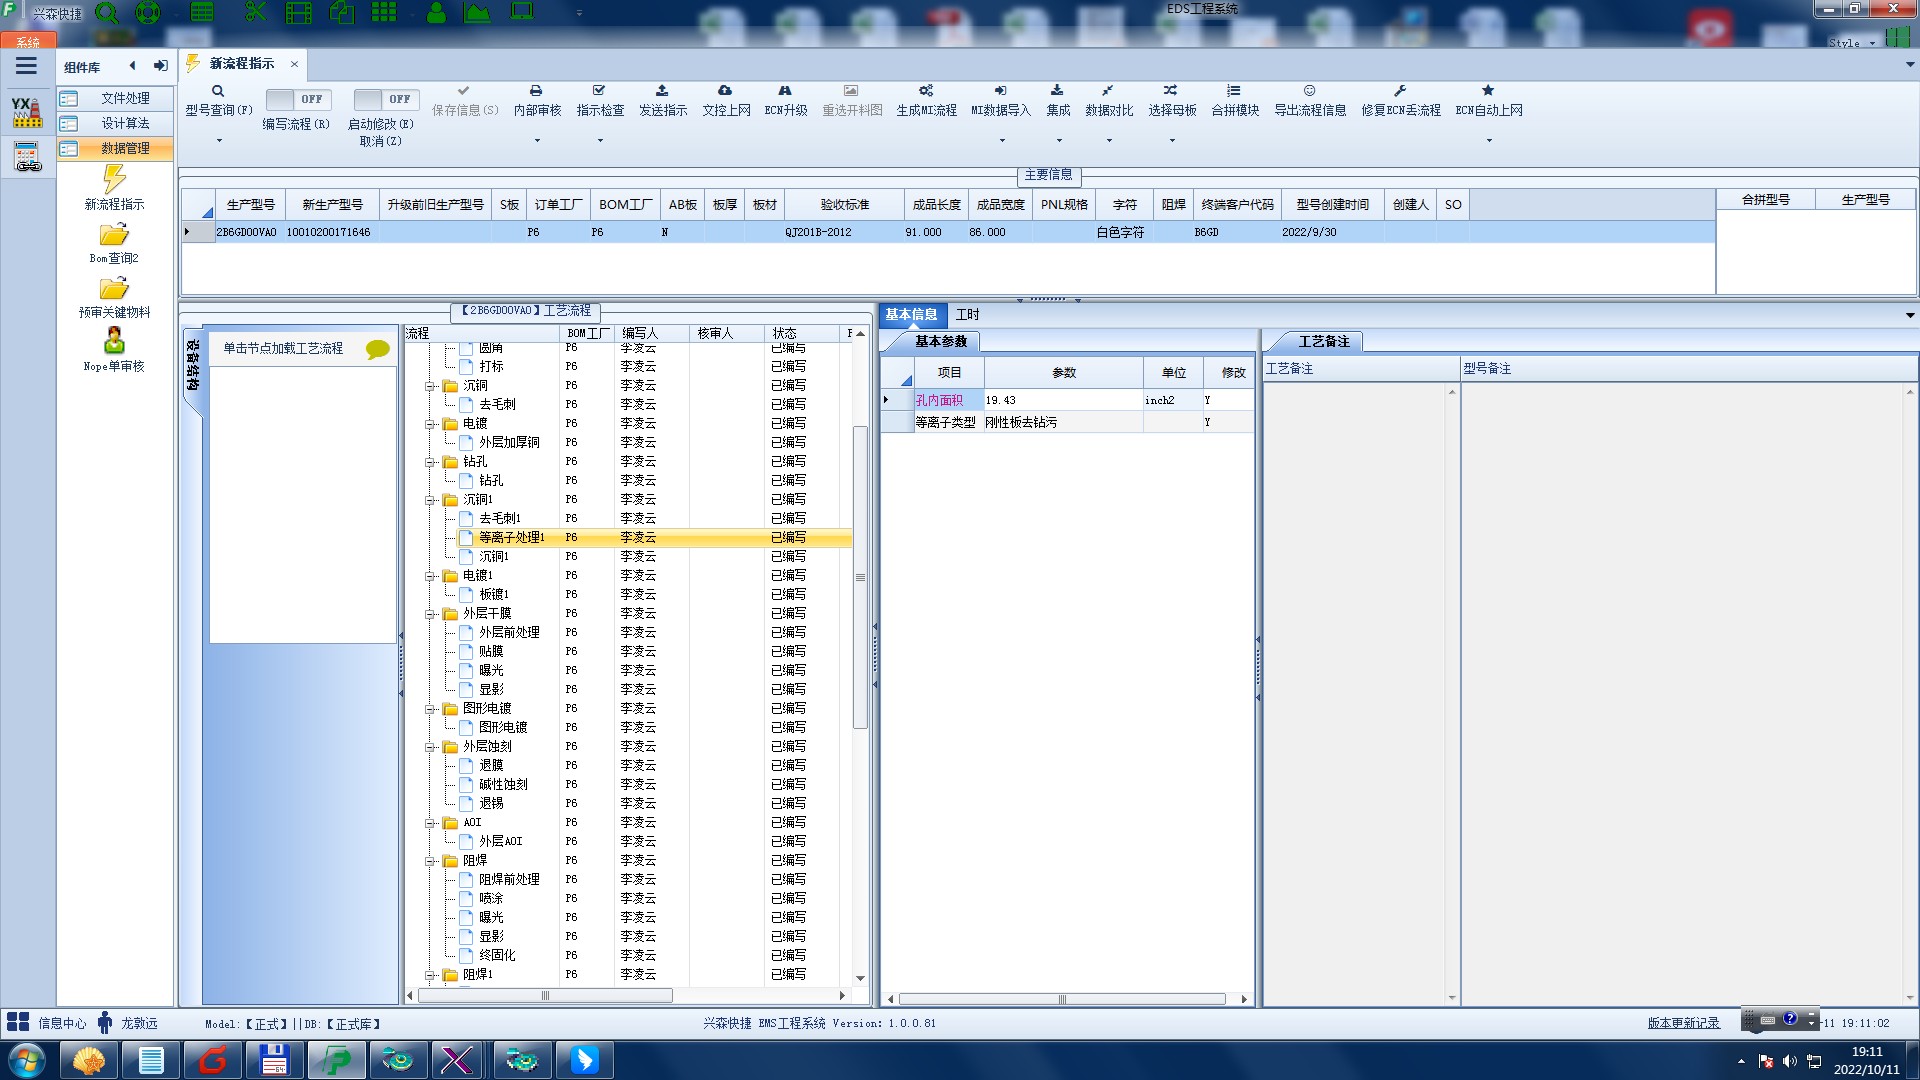The width and height of the screenshot is (1920, 1080).
Task: Click the 内部审核 printer icon
Action: (x=536, y=91)
